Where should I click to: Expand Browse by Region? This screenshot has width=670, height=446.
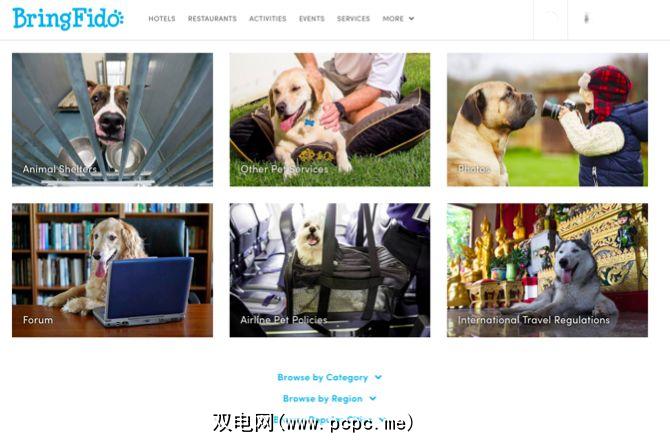[x=329, y=399]
